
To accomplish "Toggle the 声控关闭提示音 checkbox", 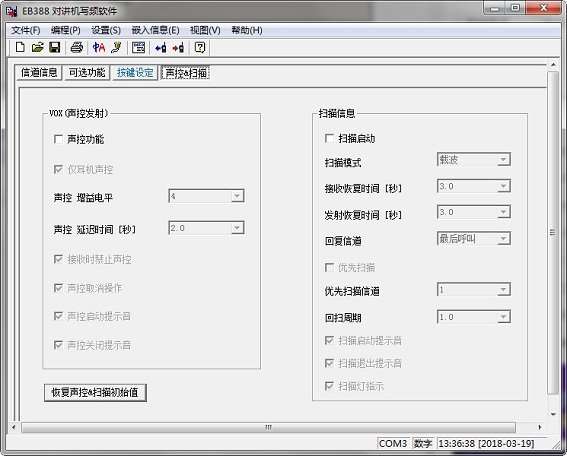I will tap(58, 345).
